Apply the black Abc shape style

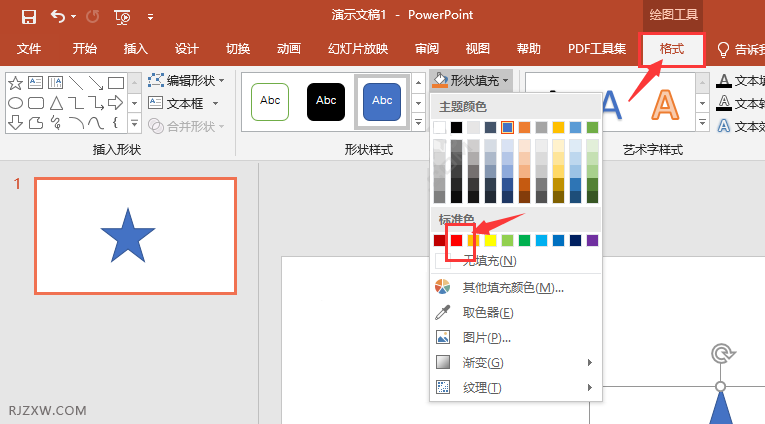(x=327, y=101)
